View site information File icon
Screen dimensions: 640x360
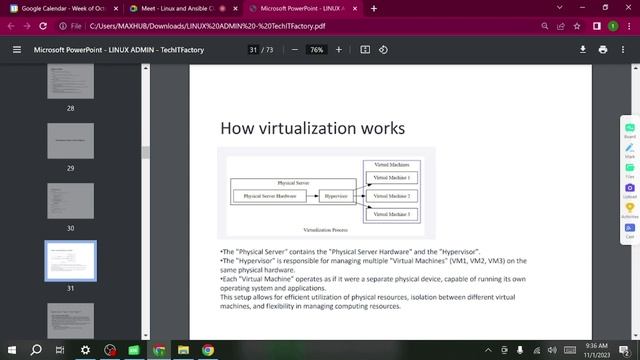point(70,26)
